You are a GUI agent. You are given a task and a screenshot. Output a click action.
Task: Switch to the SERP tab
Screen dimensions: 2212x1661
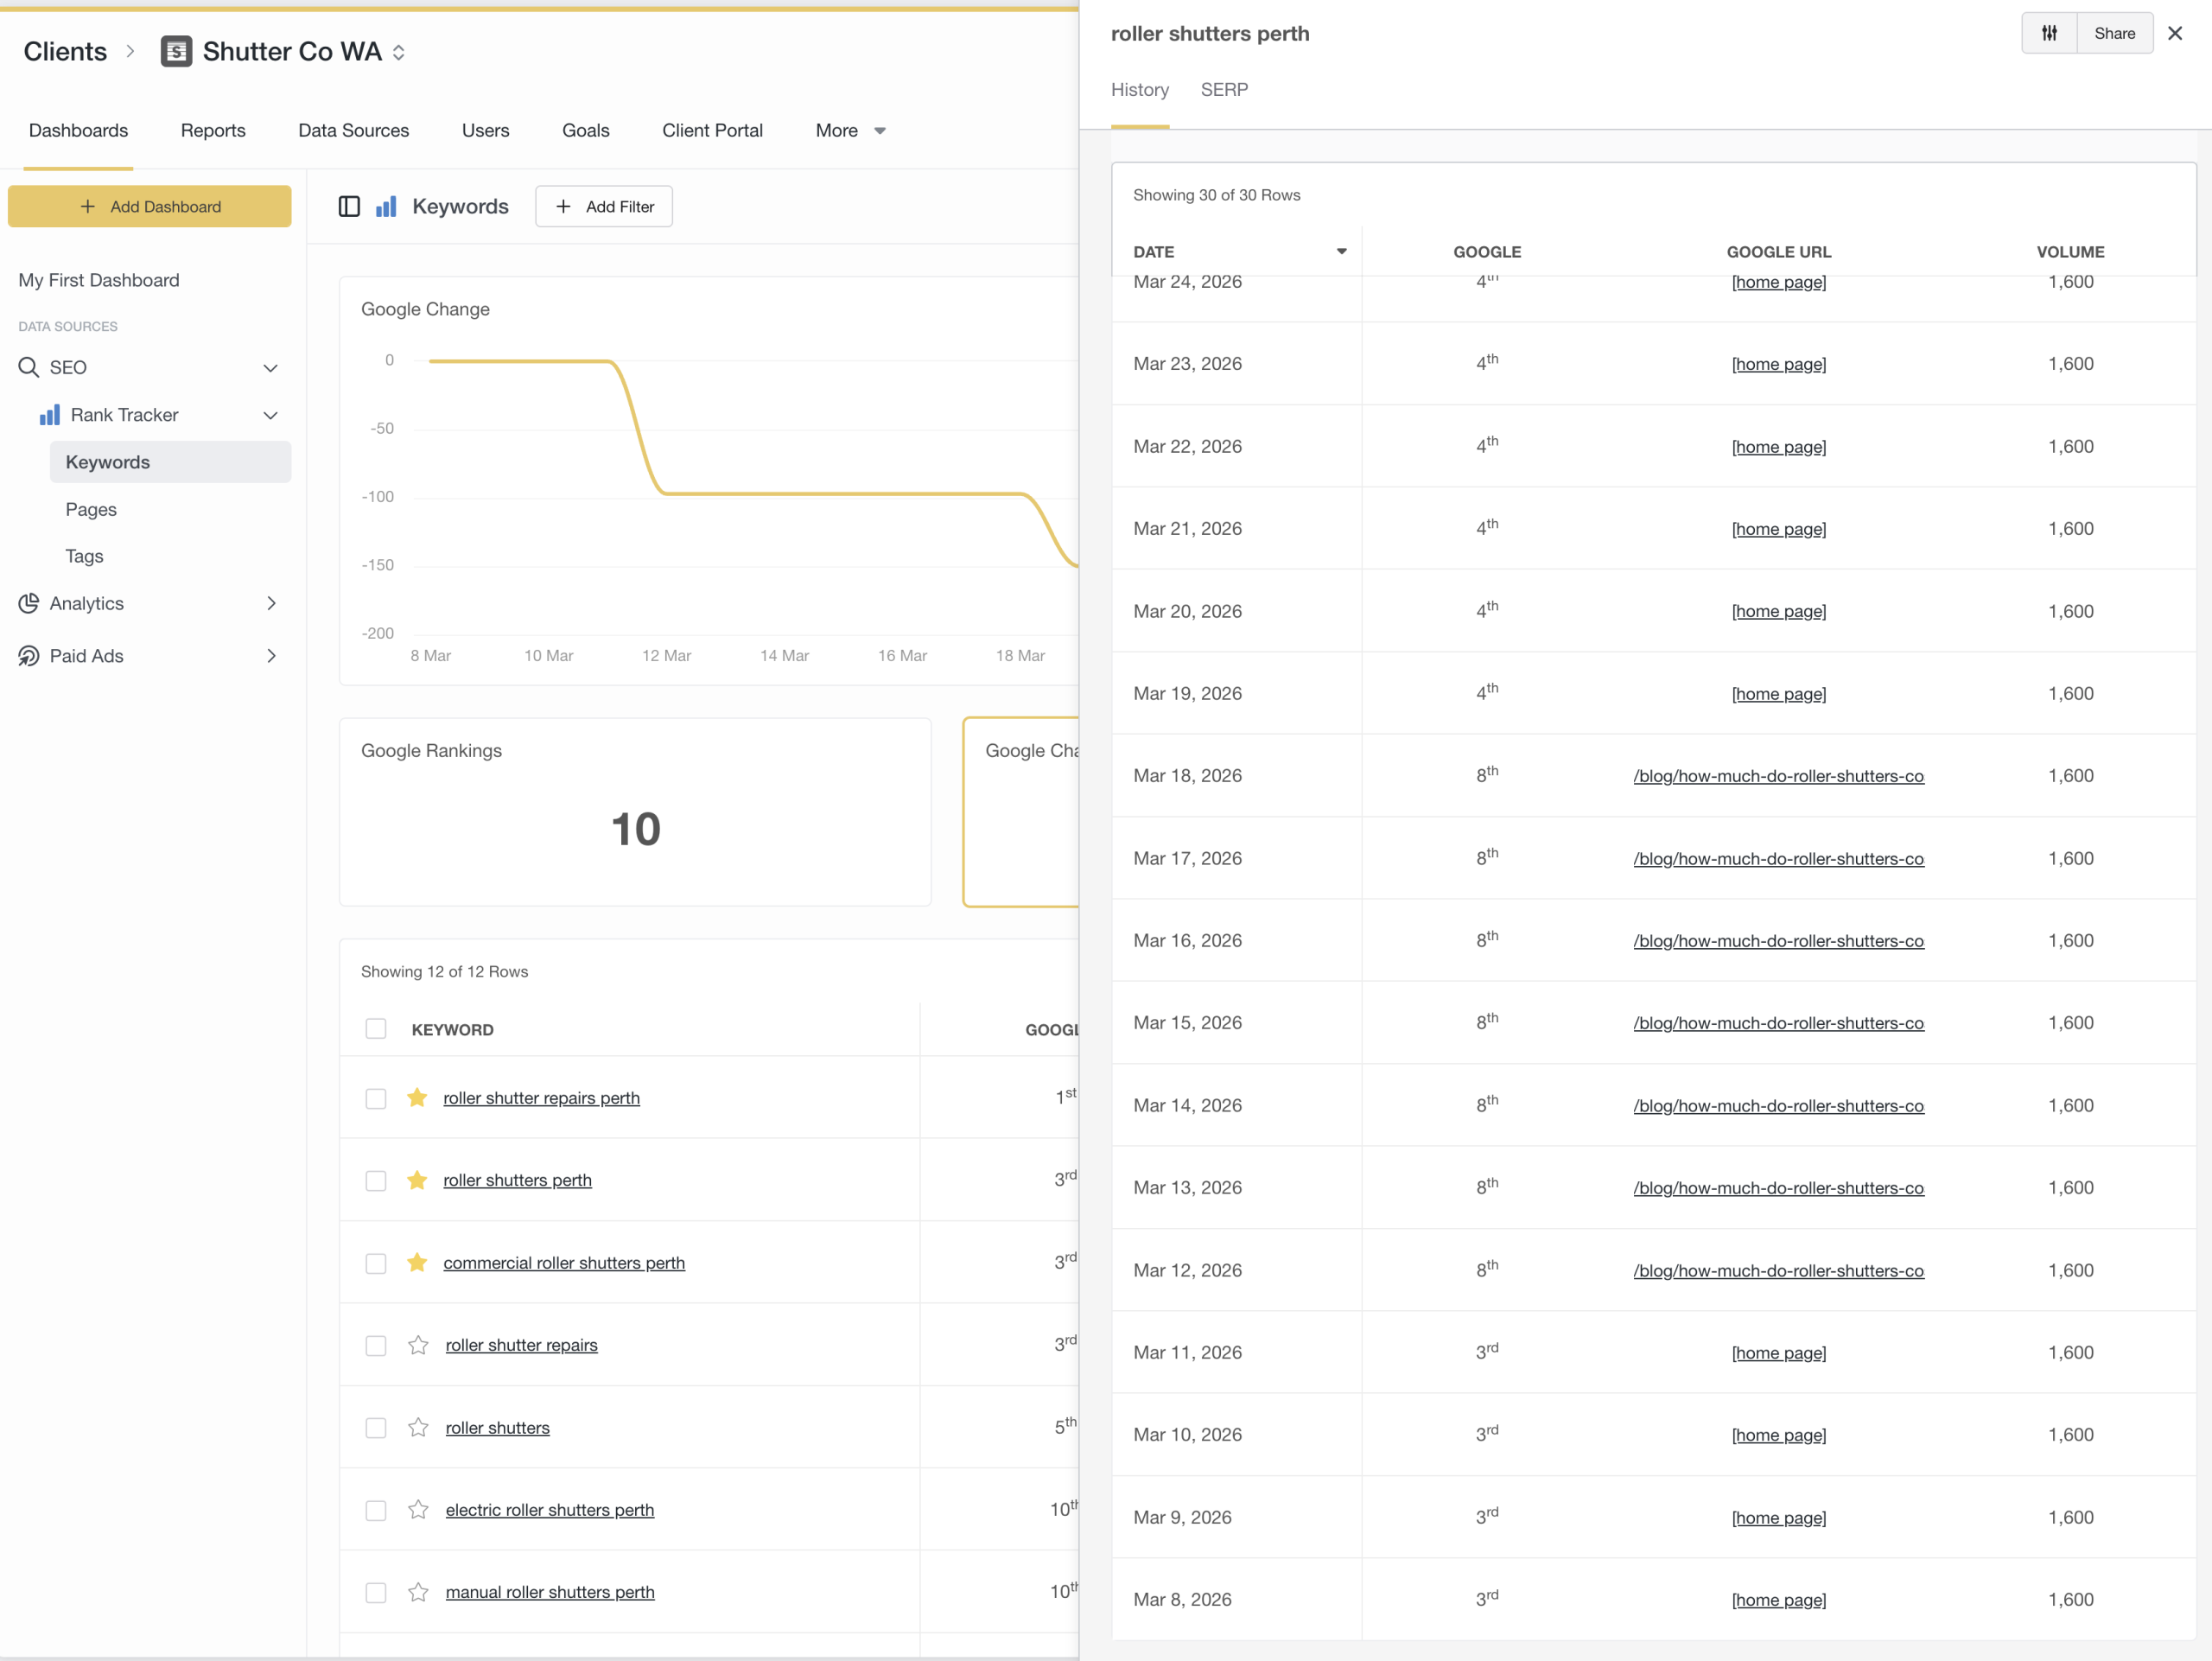tap(1223, 90)
